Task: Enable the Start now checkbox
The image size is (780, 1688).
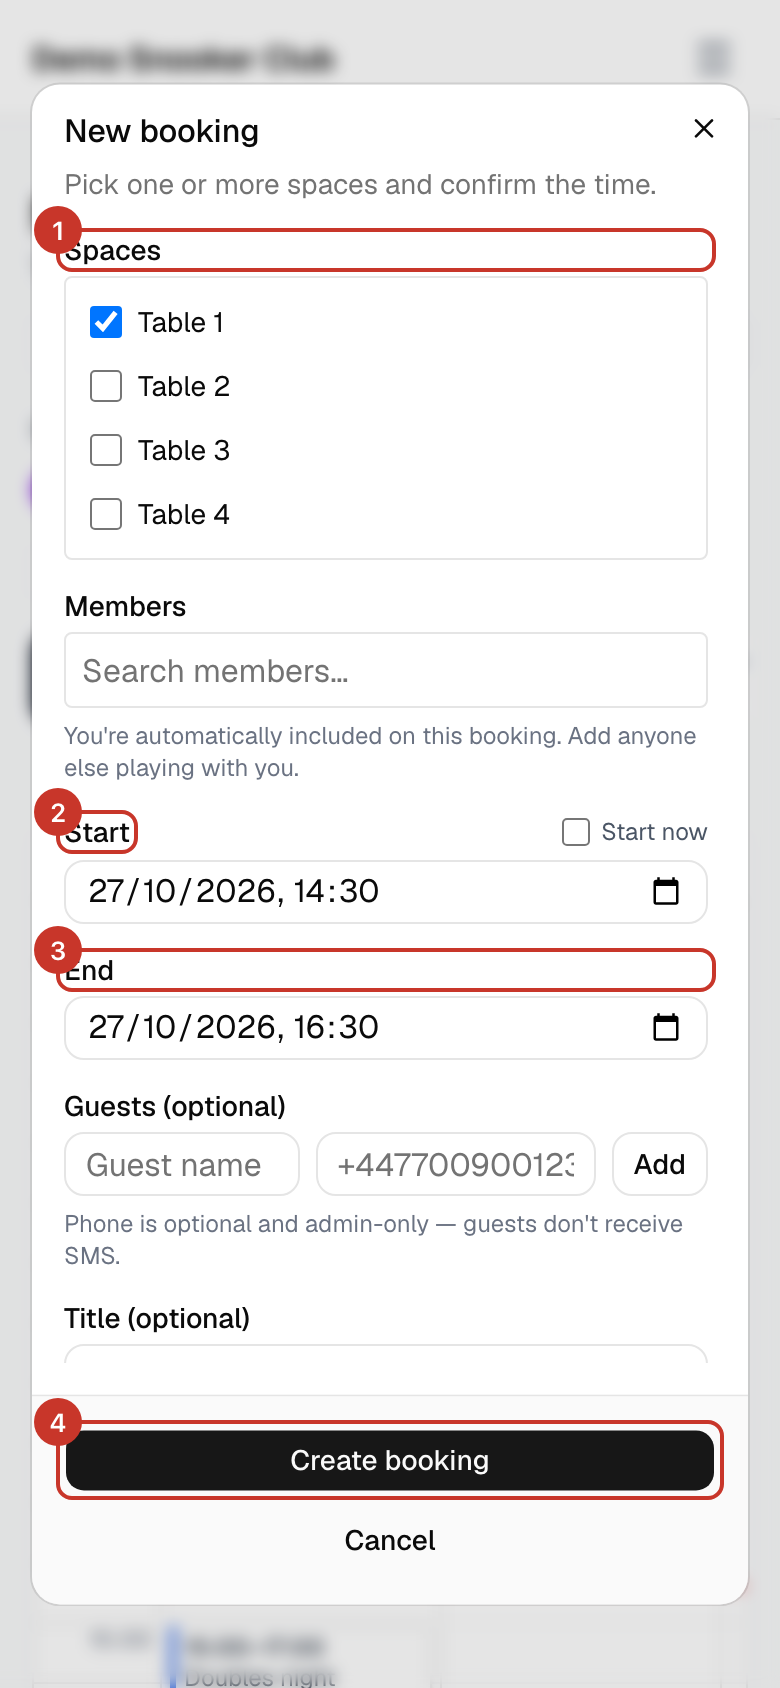Action: pyautogui.click(x=576, y=832)
